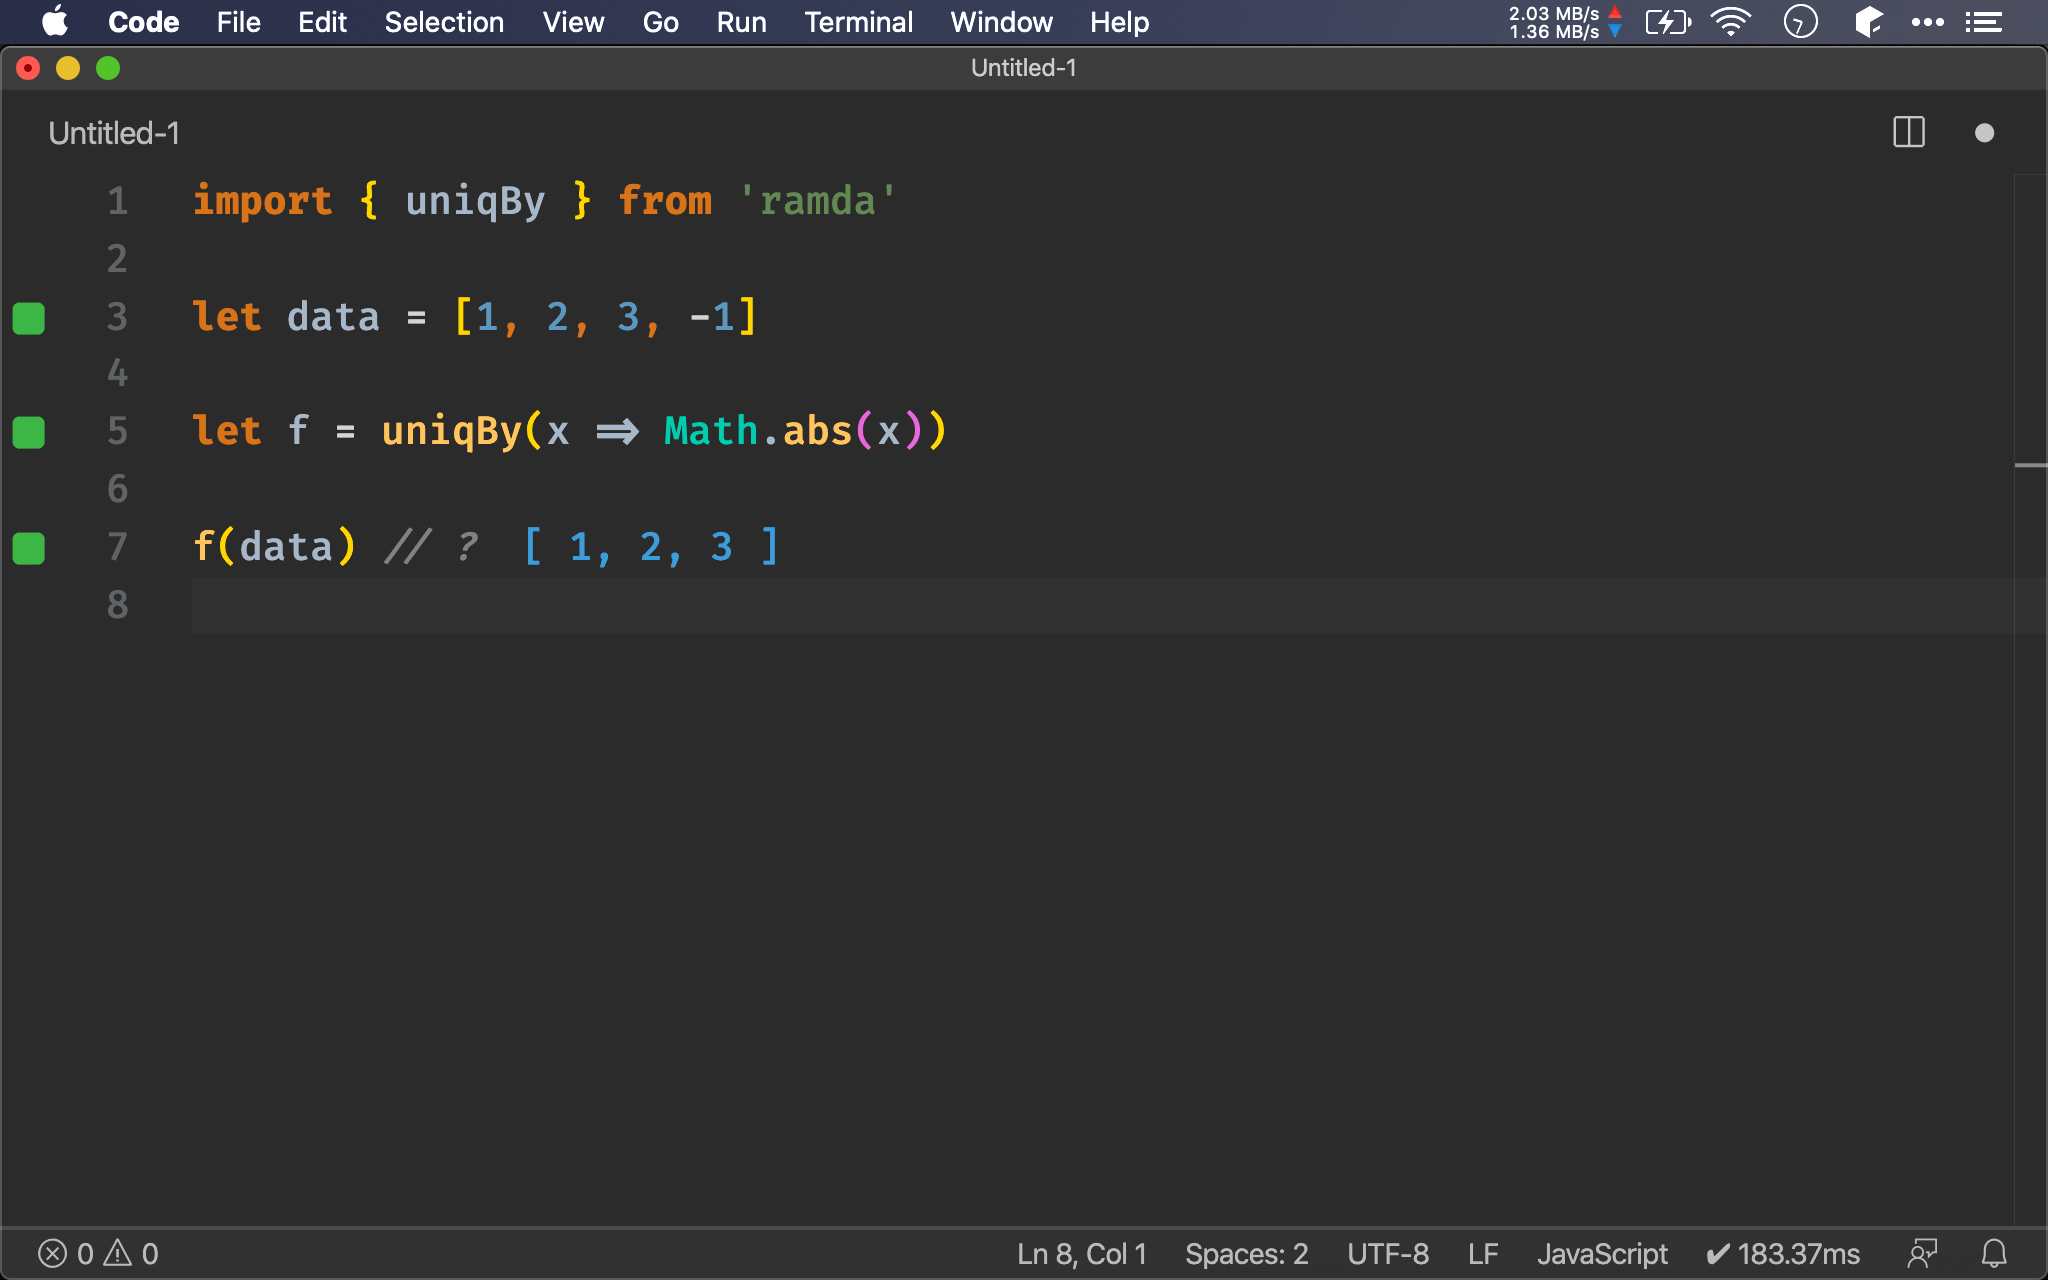Change end of line sequence LF
The image size is (2048, 1280).
1483,1254
